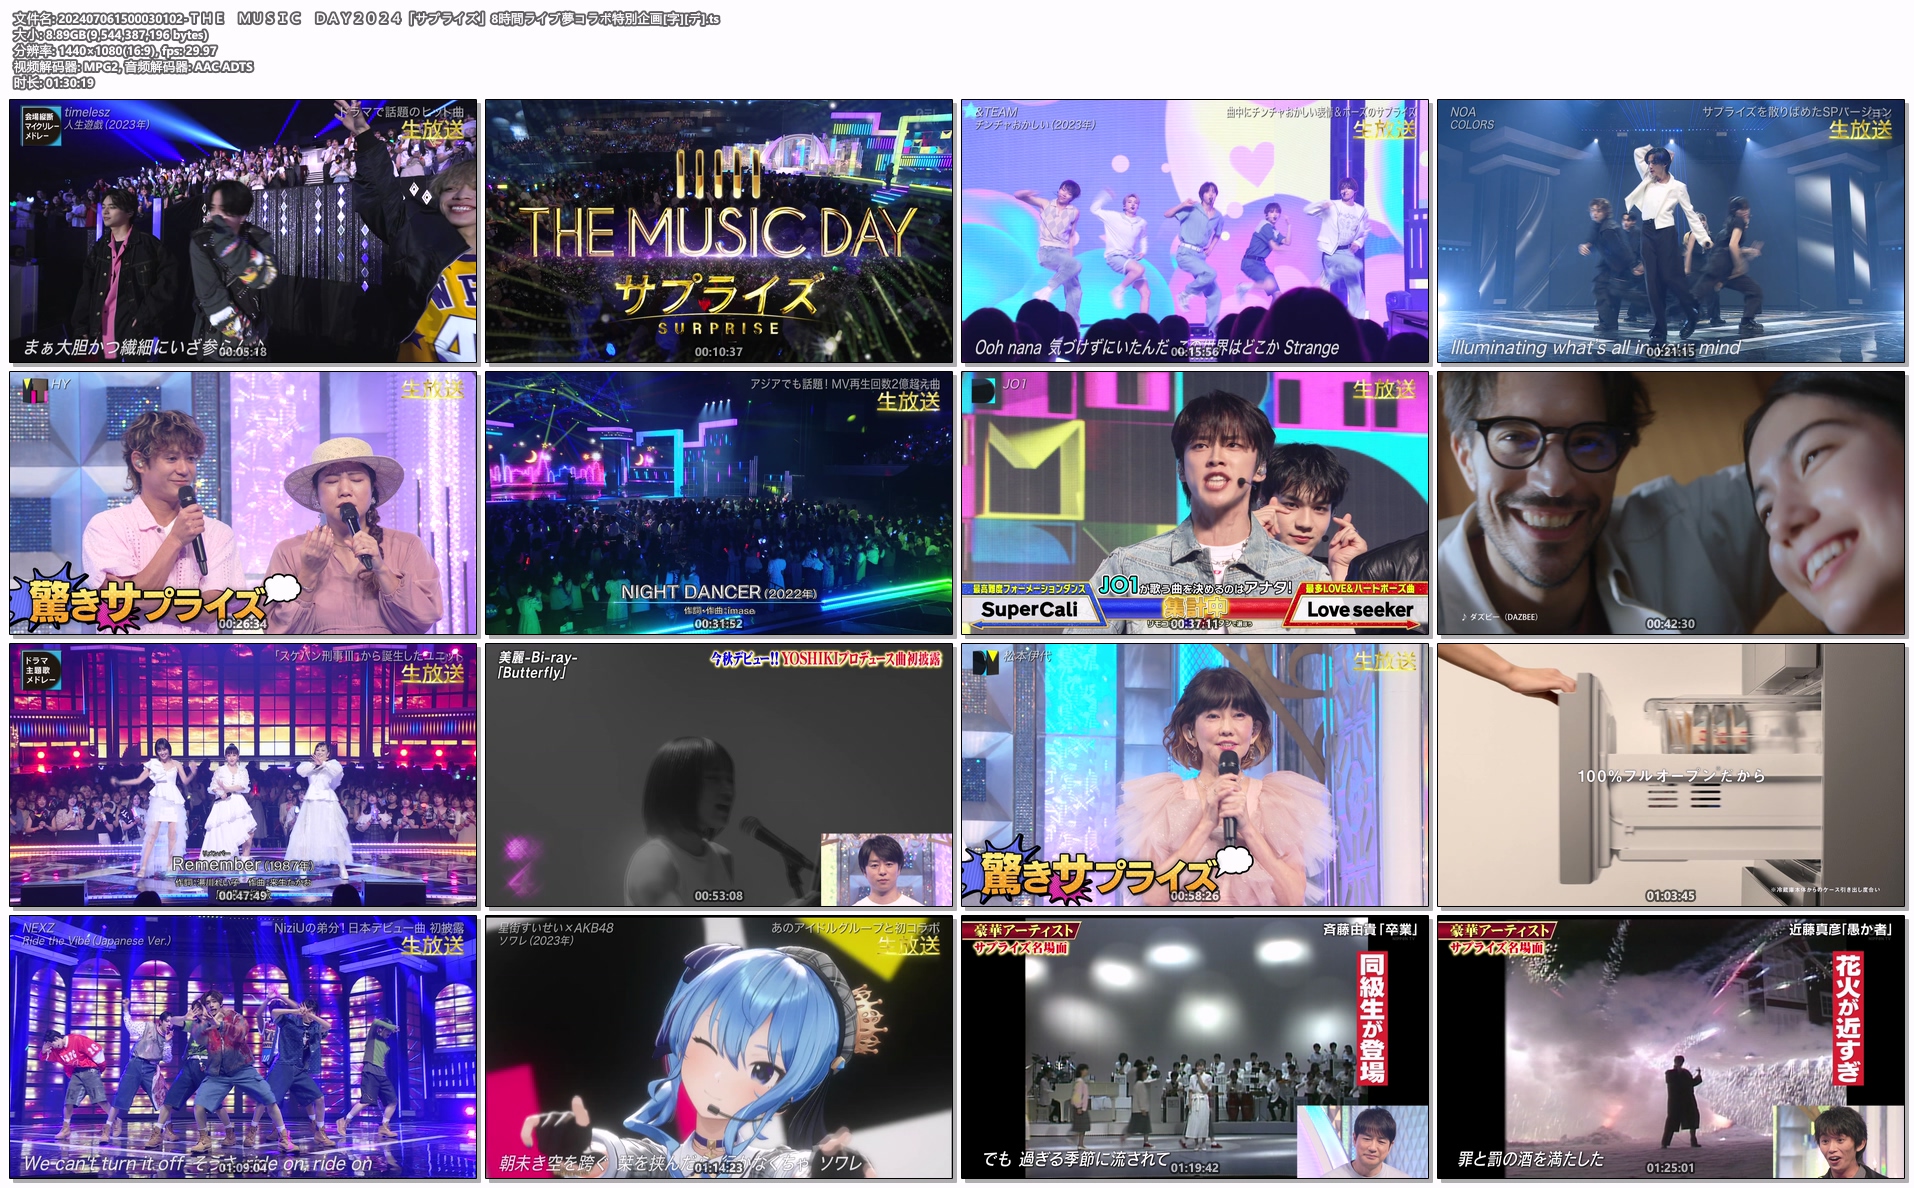Select the Remember 1987 thumbnail 00:47:49
This screenshot has width=1914, height=1188.
(243, 775)
